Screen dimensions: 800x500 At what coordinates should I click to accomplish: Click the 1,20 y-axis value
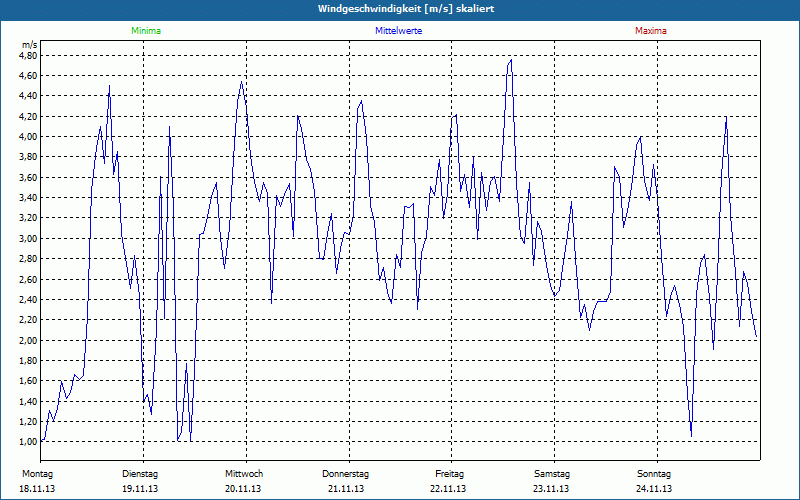[28, 421]
